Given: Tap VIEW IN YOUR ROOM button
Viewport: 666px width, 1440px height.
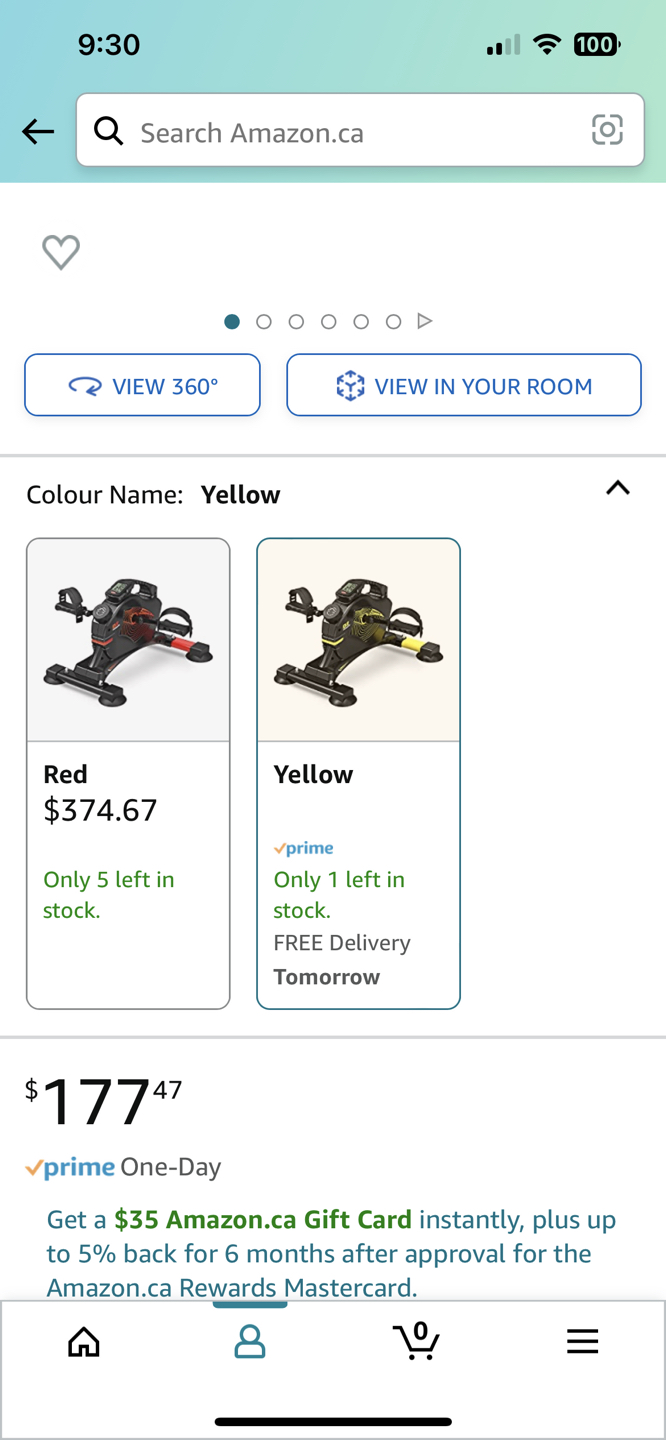Looking at the screenshot, I should pyautogui.click(x=464, y=385).
